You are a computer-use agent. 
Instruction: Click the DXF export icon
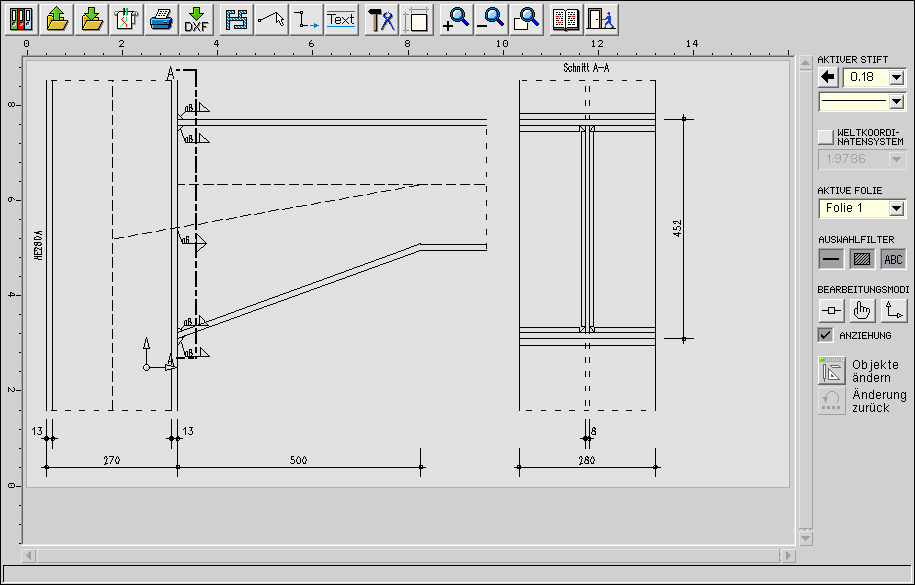point(196,18)
